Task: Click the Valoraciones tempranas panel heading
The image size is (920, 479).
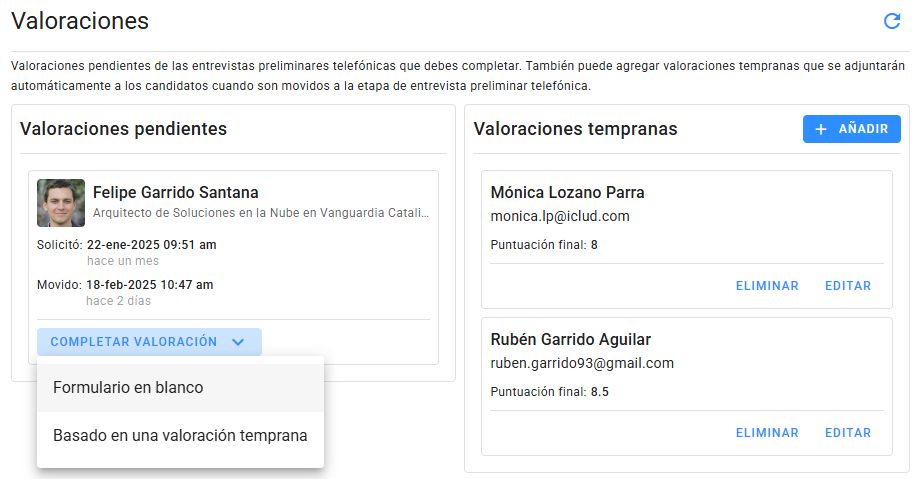Action: click(x=575, y=129)
